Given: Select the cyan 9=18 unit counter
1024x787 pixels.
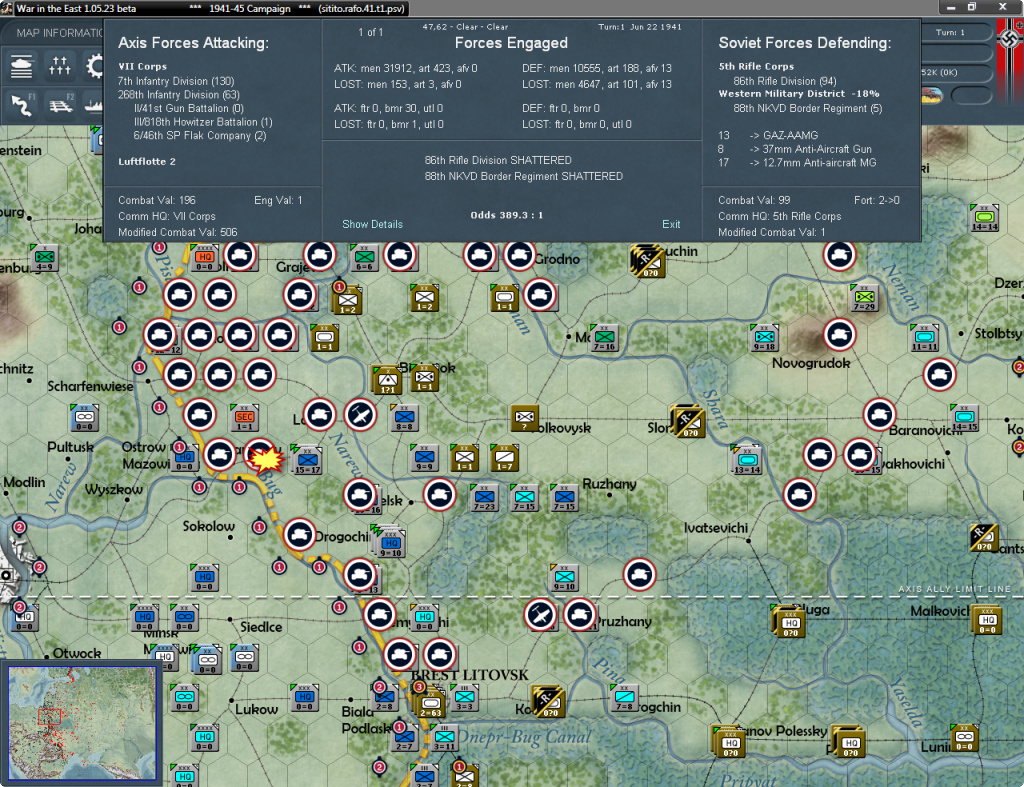Looking at the screenshot, I should [764, 338].
